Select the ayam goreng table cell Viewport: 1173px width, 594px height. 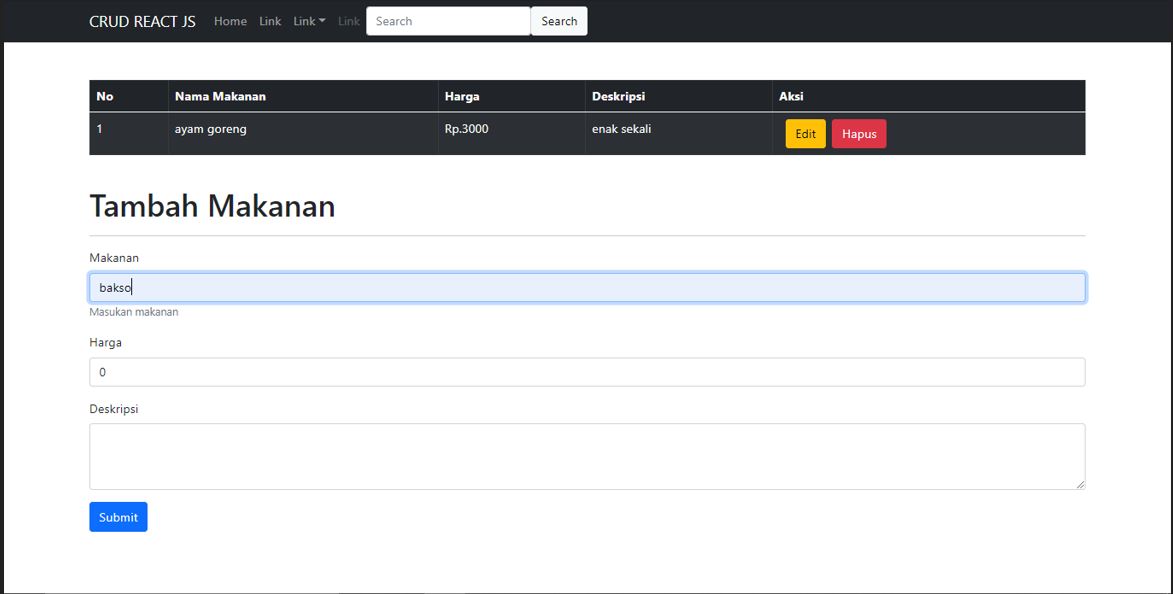click(211, 129)
